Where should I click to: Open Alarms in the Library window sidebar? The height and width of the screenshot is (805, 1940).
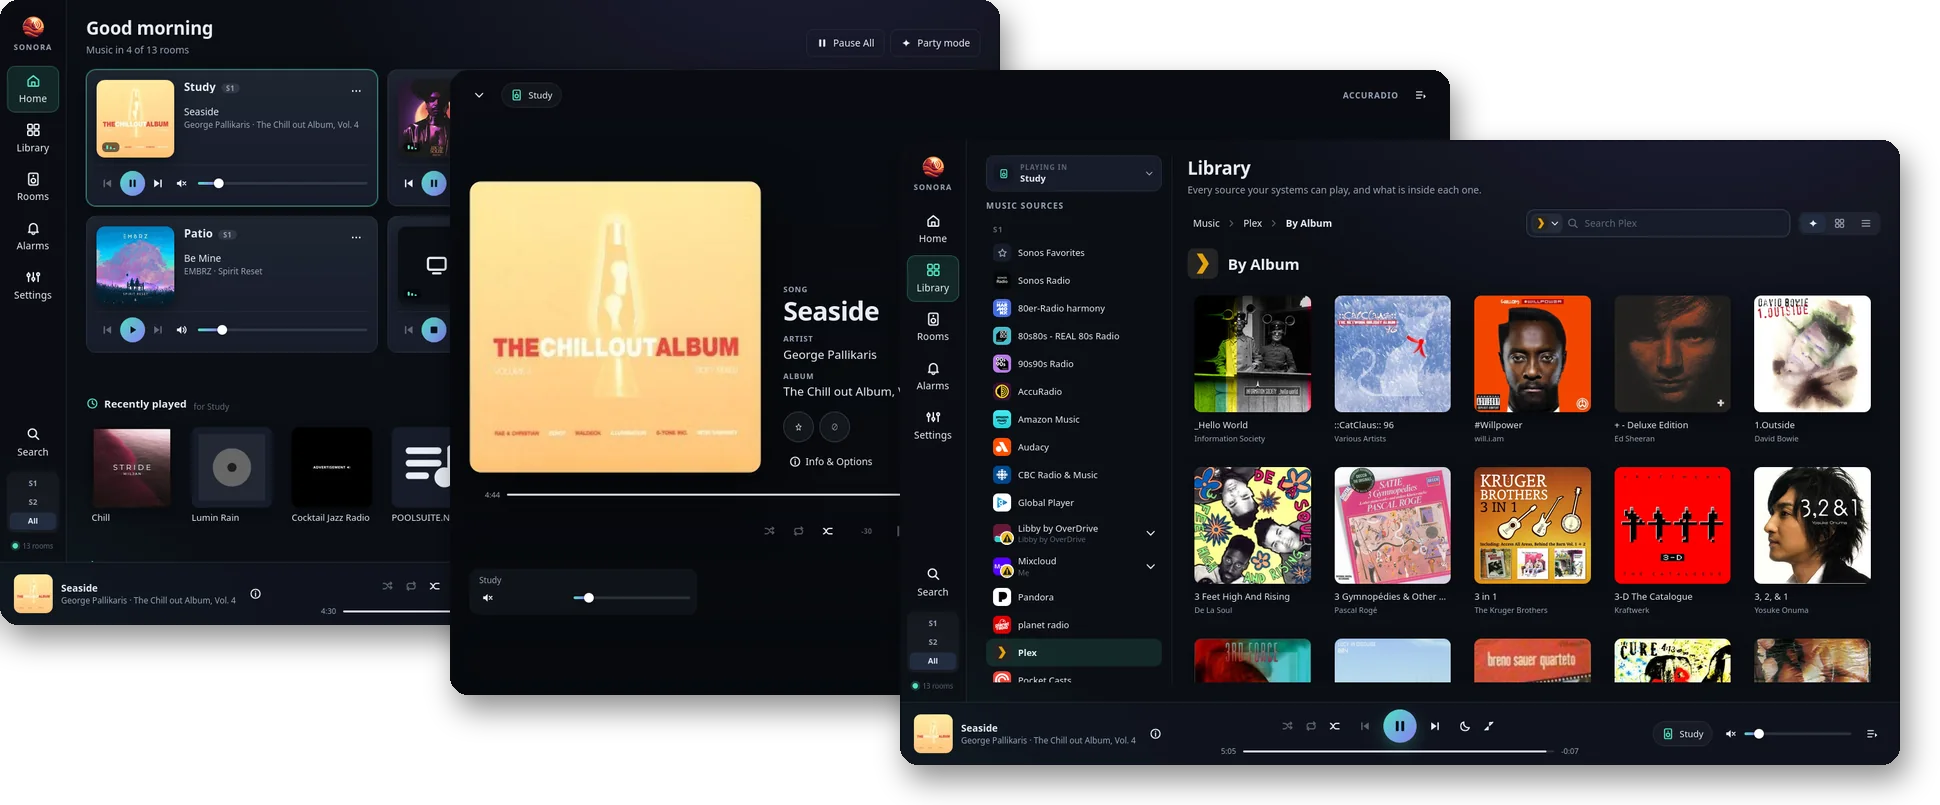[932, 376]
